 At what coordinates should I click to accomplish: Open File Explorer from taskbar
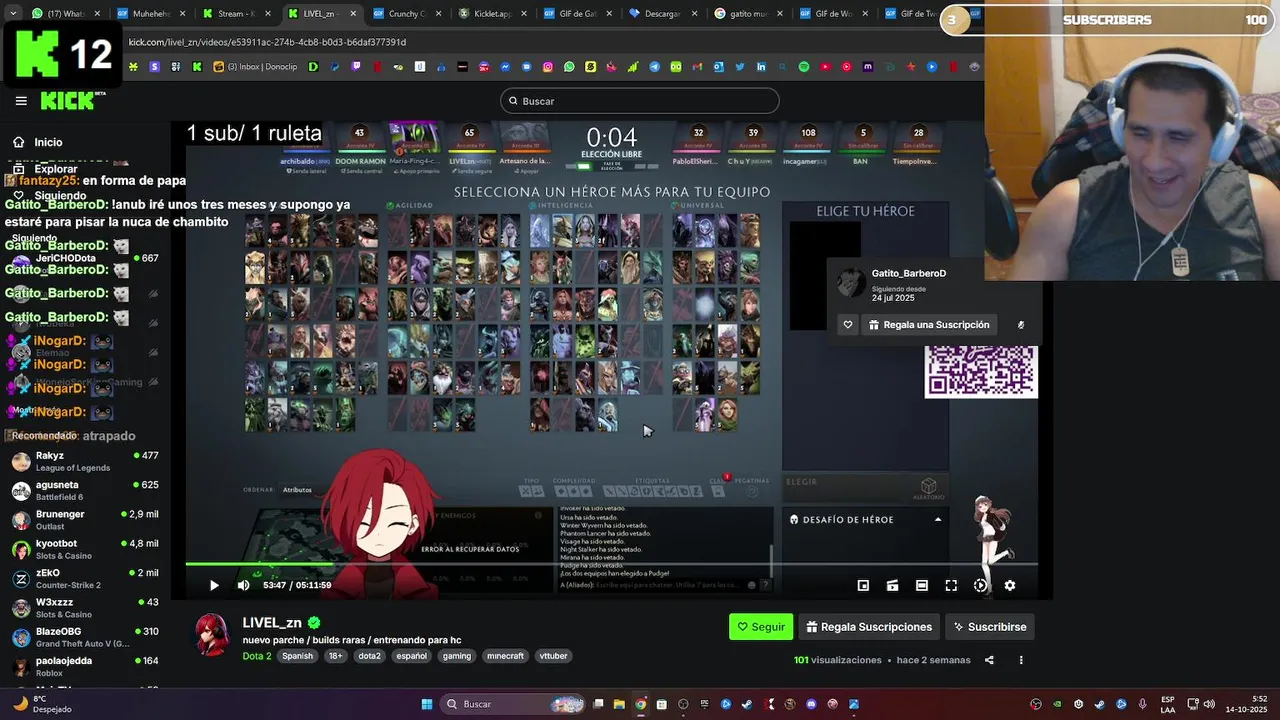click(x=619, y=704)
